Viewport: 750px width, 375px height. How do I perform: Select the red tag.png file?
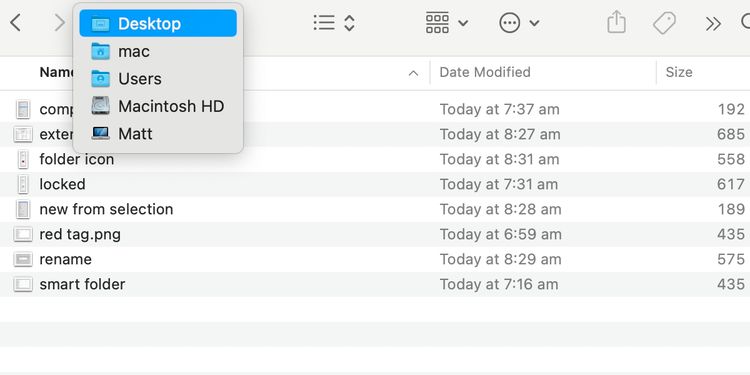coord(80,234)
